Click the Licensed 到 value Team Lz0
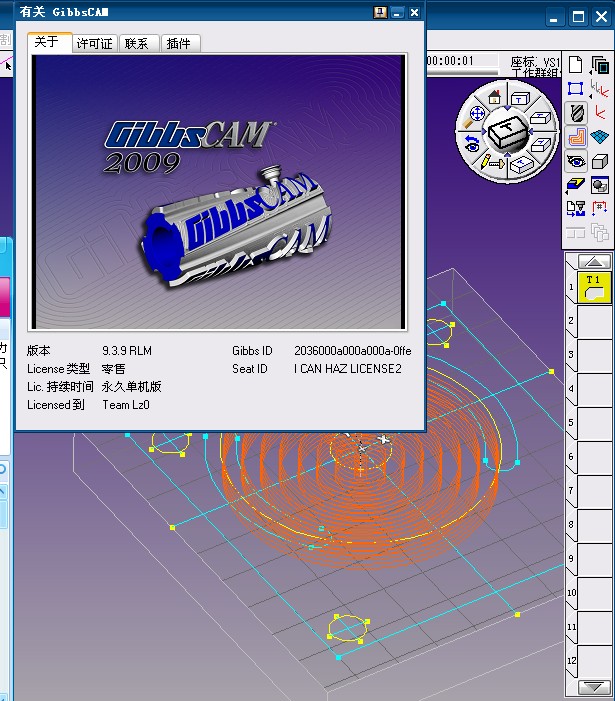 (126, 405)
